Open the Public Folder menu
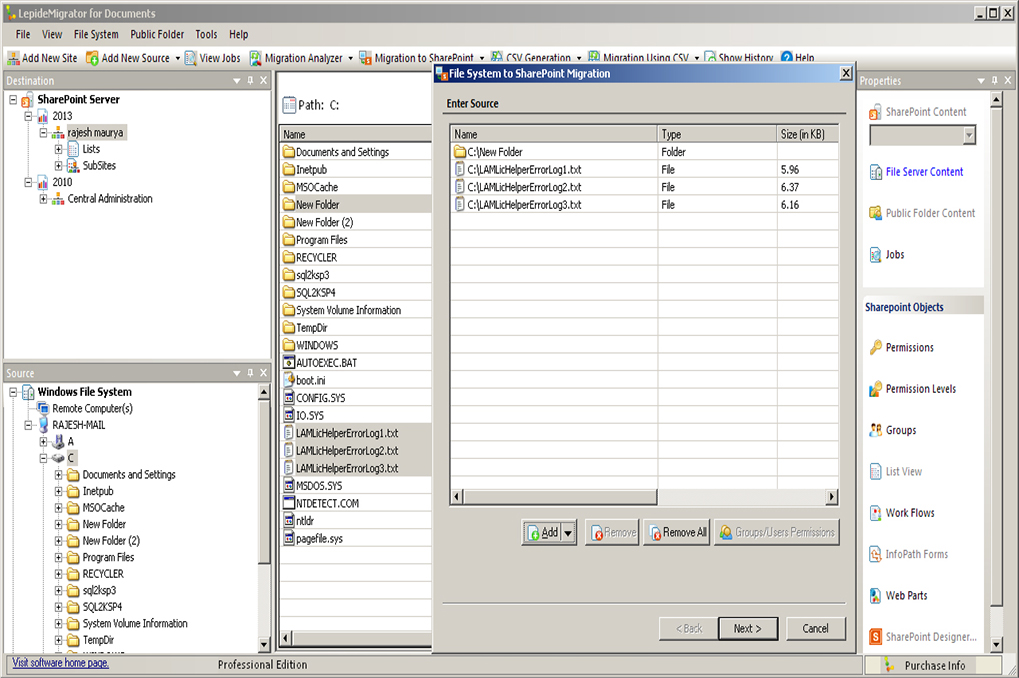 (156, 33)
